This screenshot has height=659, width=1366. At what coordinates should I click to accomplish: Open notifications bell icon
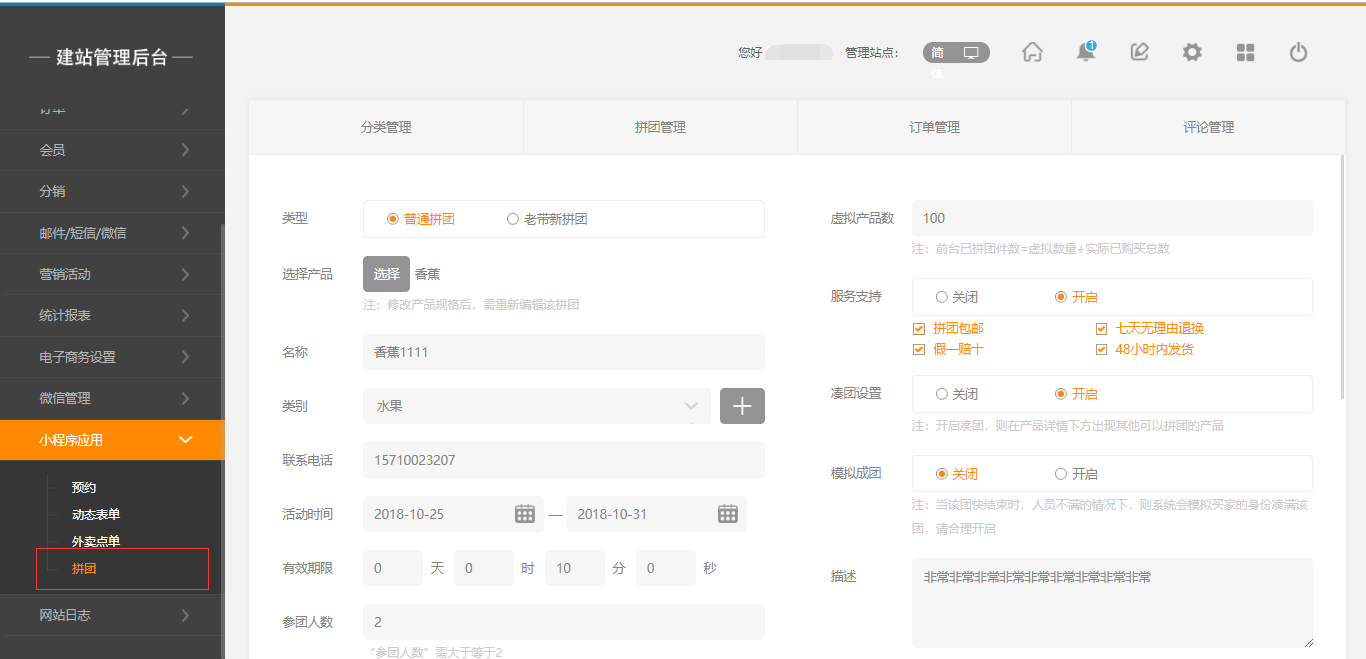pos(1085,53)
